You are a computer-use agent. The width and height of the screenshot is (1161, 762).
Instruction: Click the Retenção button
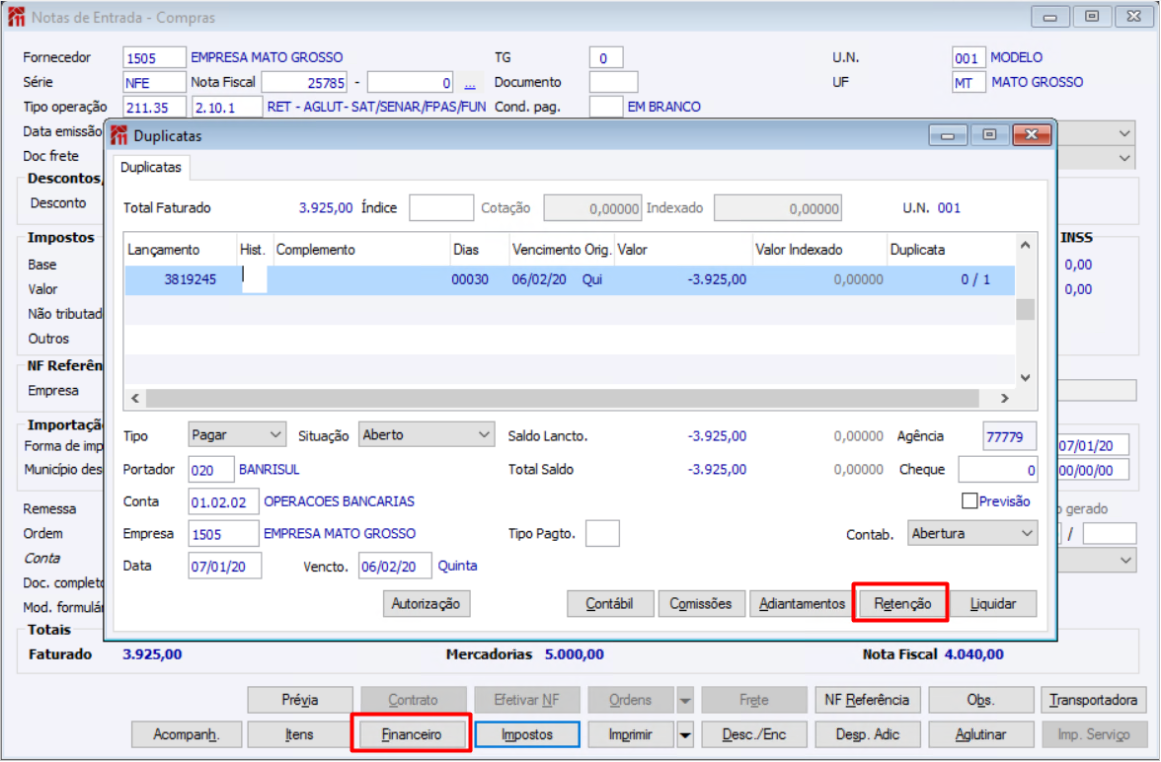[x=902, y=604]
